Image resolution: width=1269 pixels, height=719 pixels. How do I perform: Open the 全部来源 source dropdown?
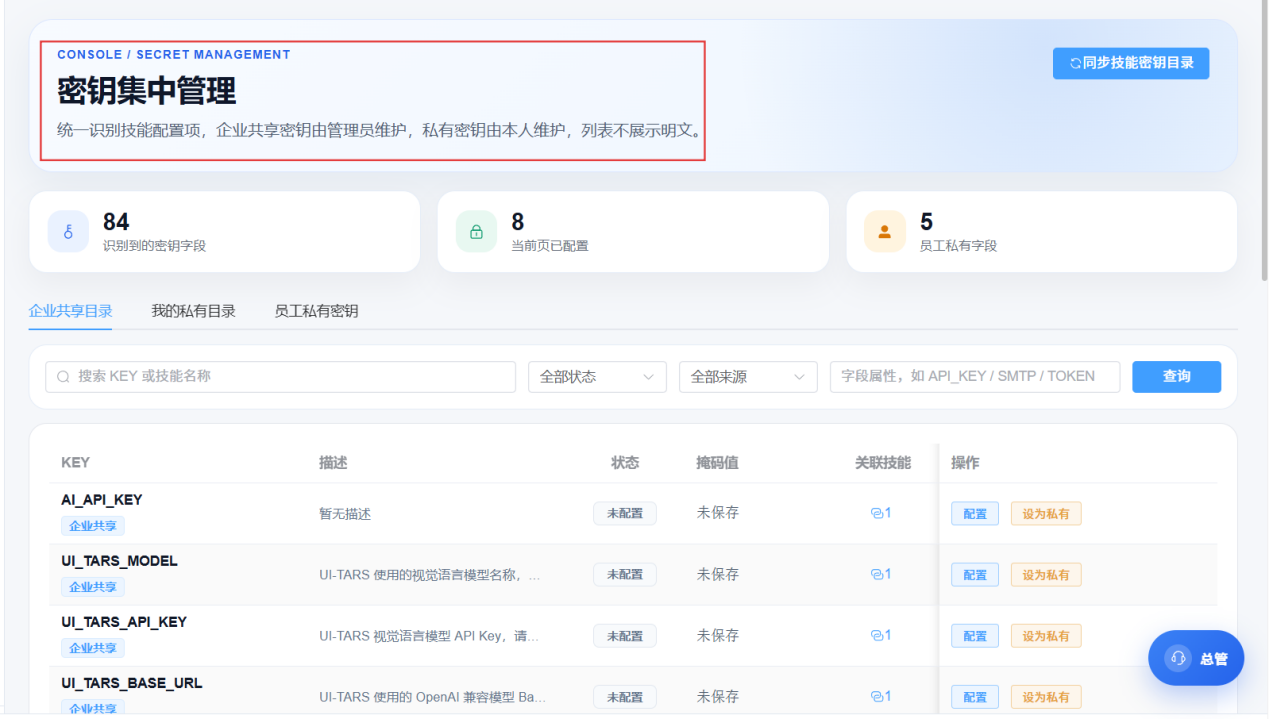pyautogui.click(x=748, y=377)
